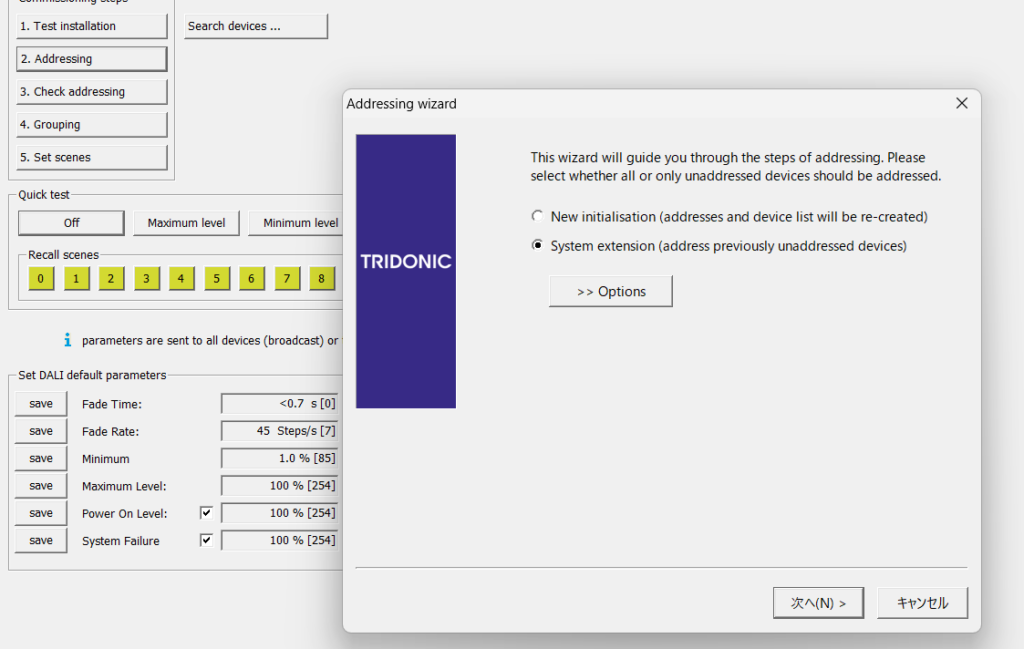Click the 1. Test installation step button
Viewport: 1024px width, 649px height.
(91, 26)
